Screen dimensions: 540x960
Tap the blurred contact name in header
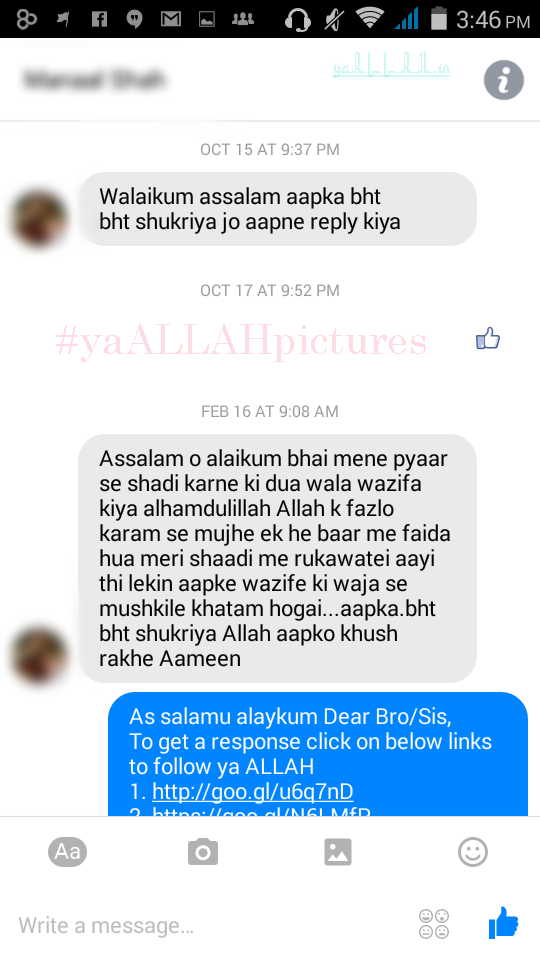(x=94, y=80)
